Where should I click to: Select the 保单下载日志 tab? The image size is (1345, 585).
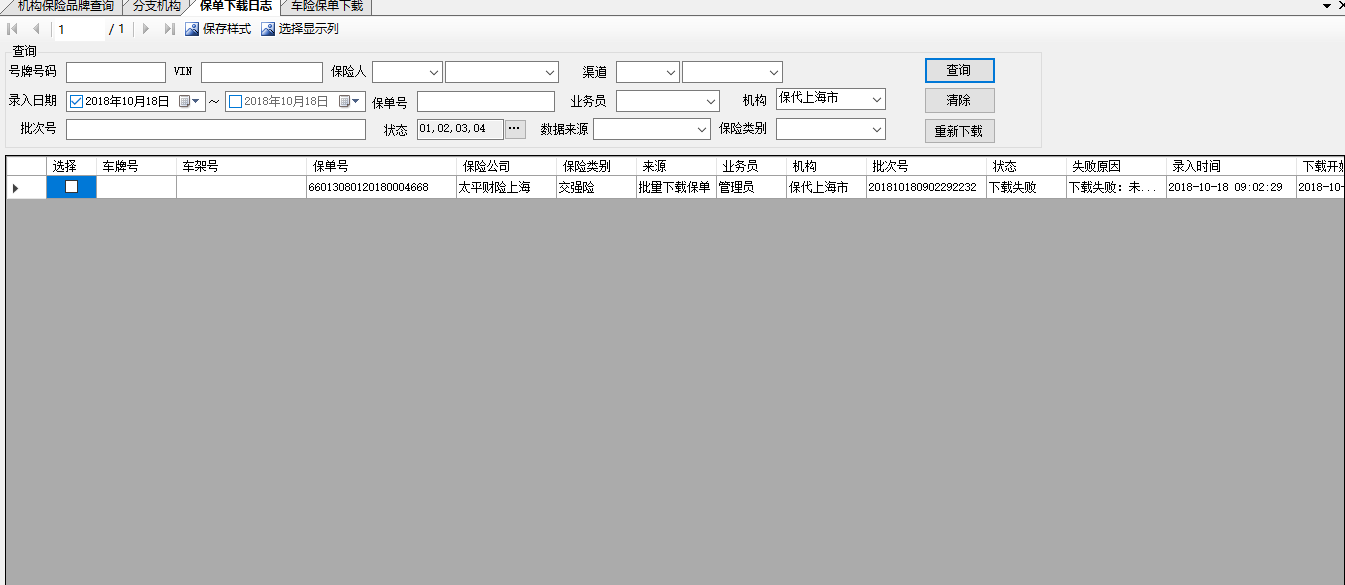click(x=235, y=6)
